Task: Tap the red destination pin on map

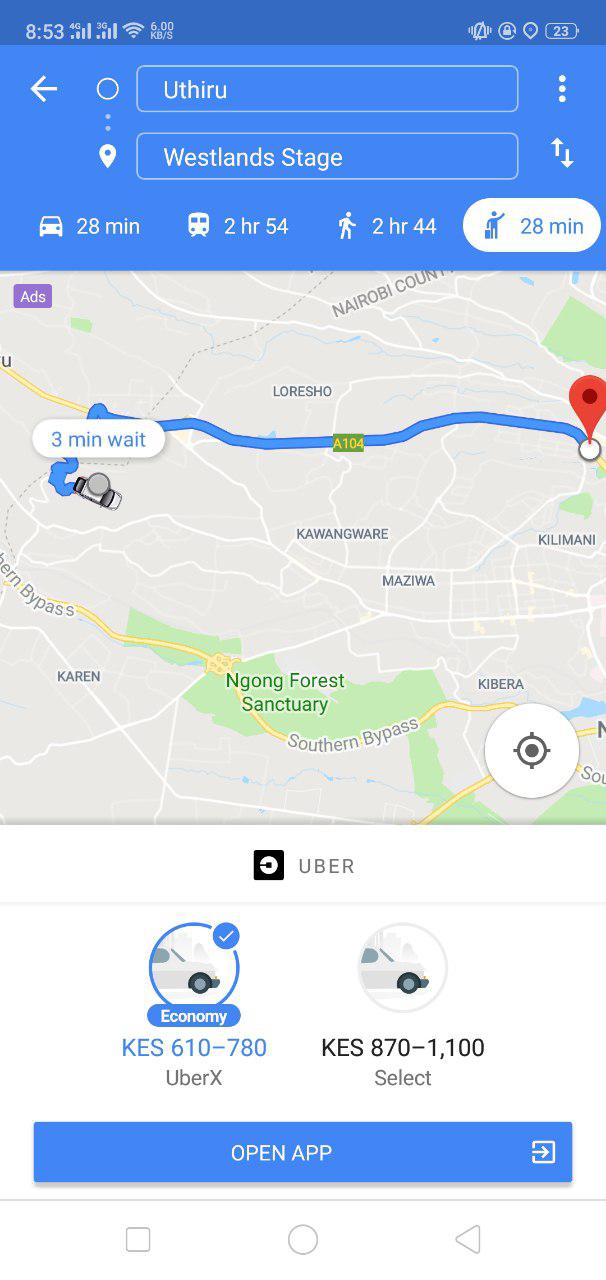Action: pos(588,407)
